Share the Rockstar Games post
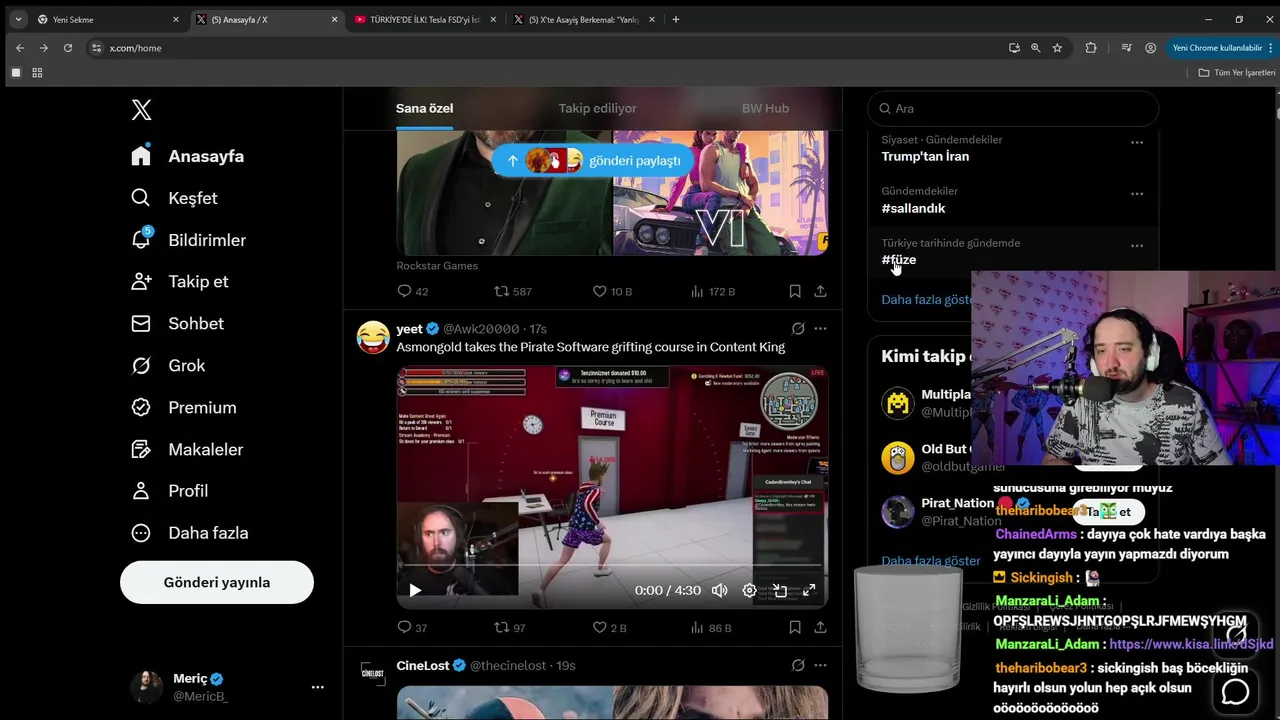The image size is (1280, 720). tap(820, 291)
